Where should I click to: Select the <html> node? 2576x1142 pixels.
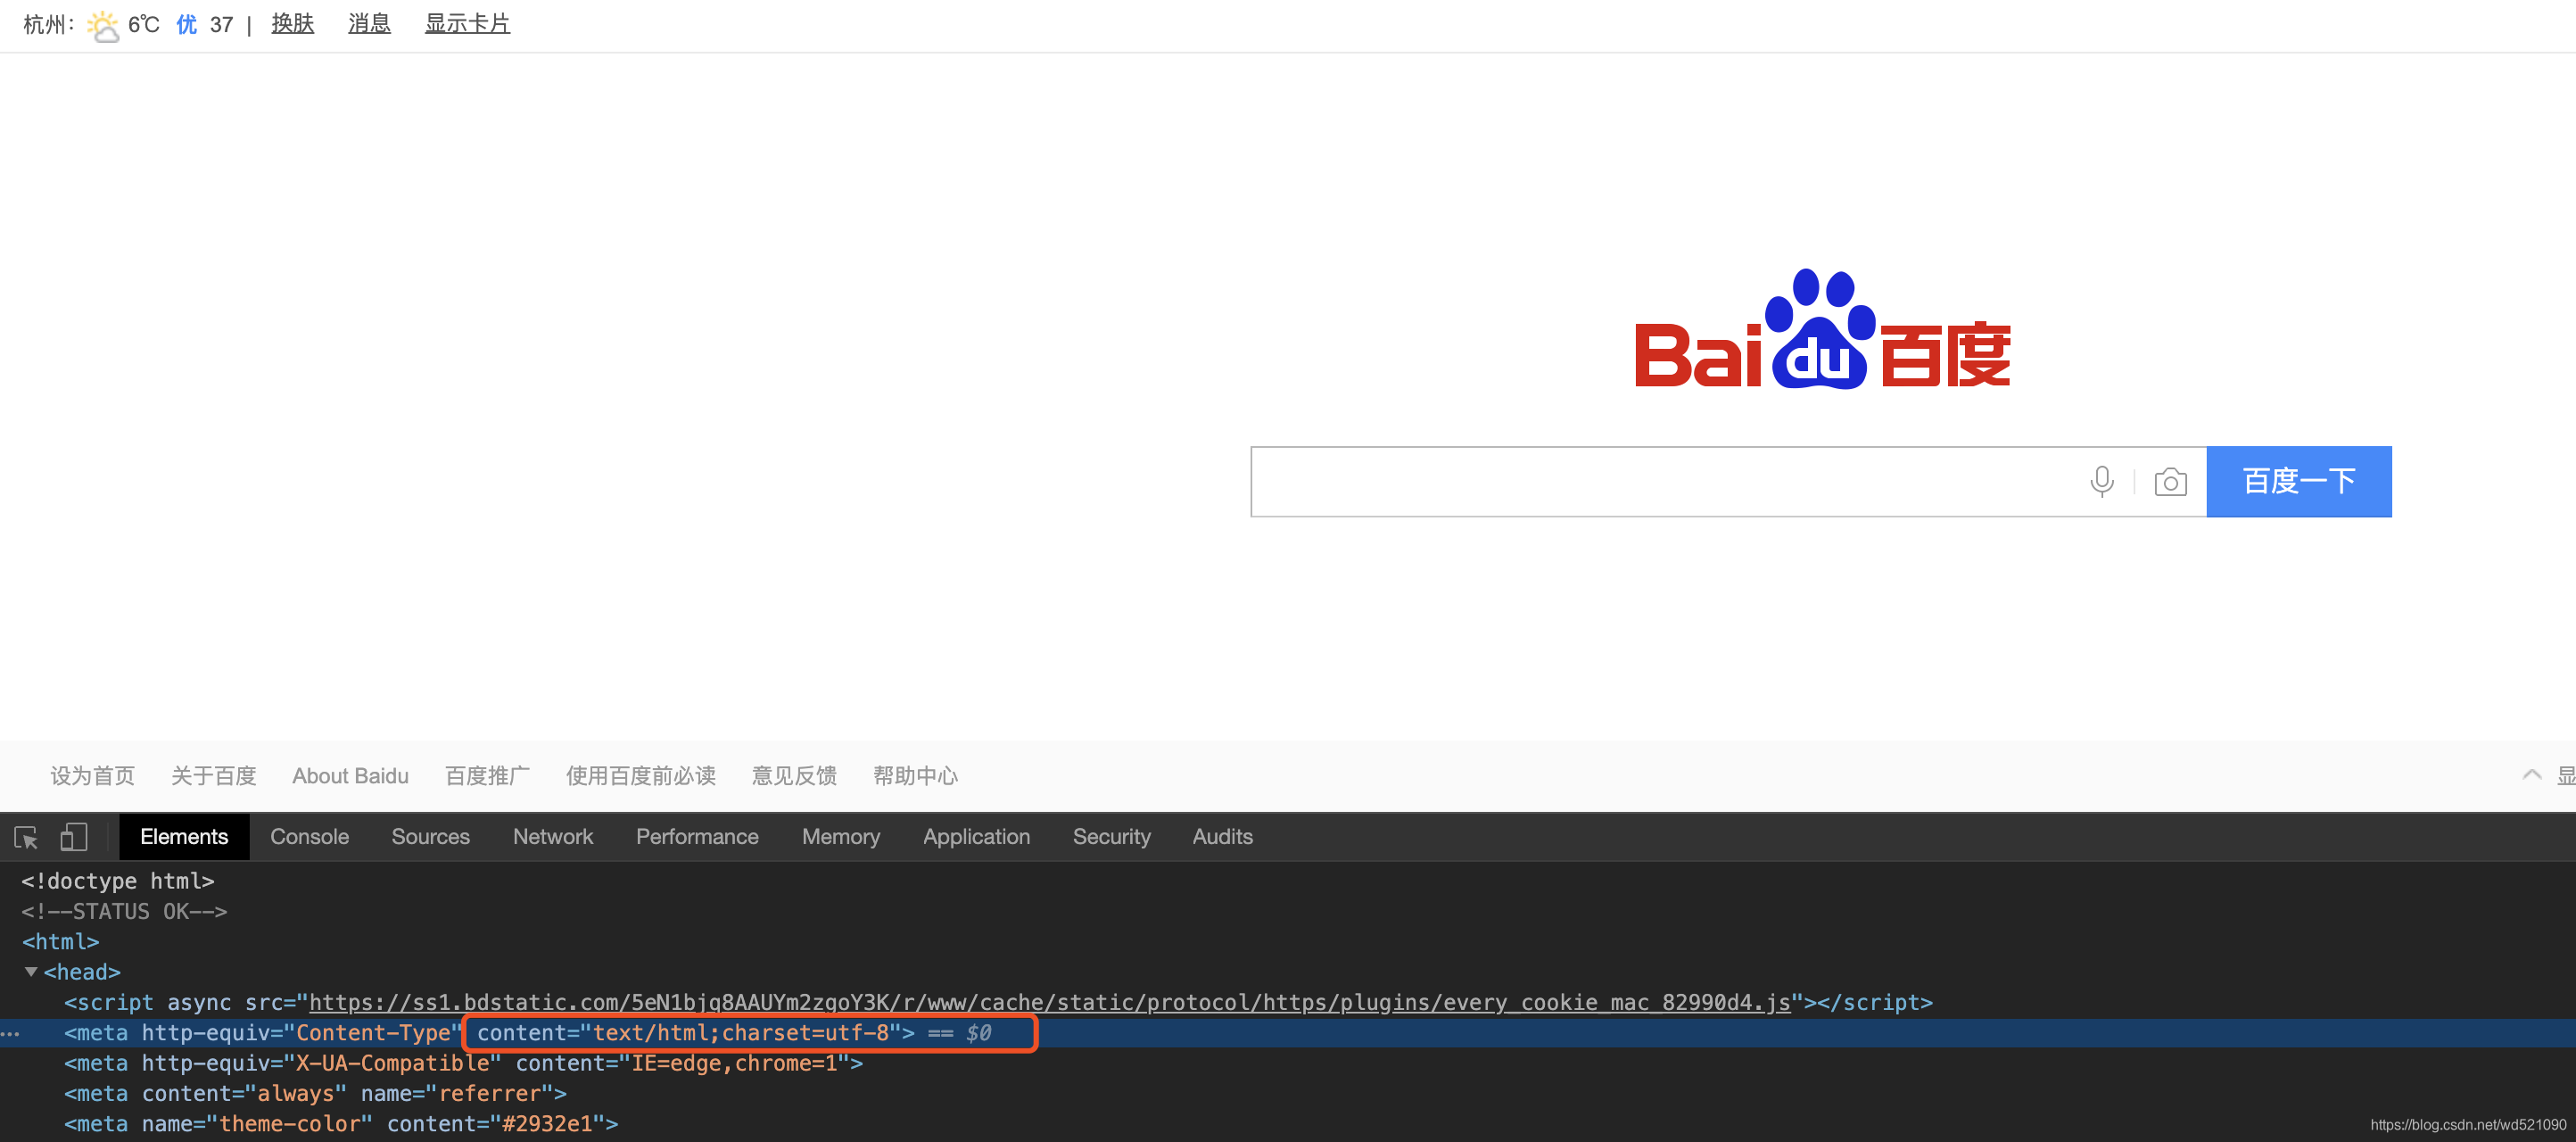(x=60, y=942)
